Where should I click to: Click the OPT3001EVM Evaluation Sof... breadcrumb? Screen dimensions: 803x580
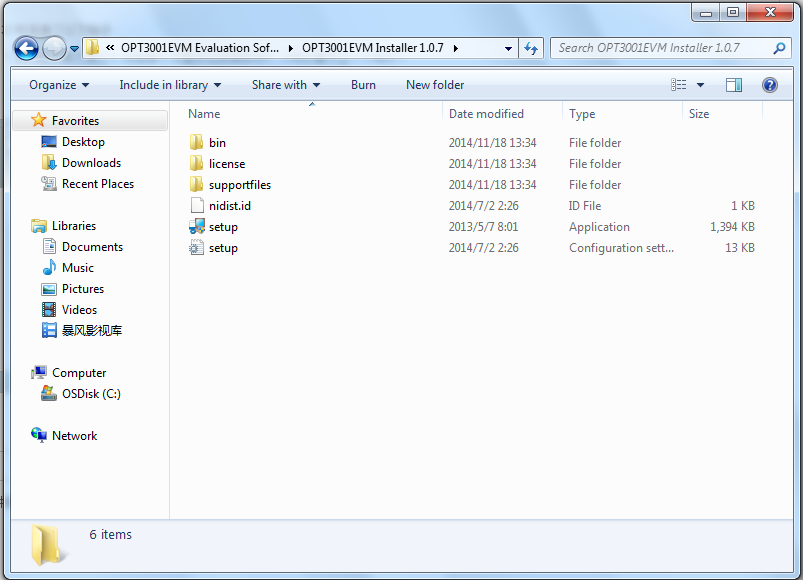coord(200,48)
